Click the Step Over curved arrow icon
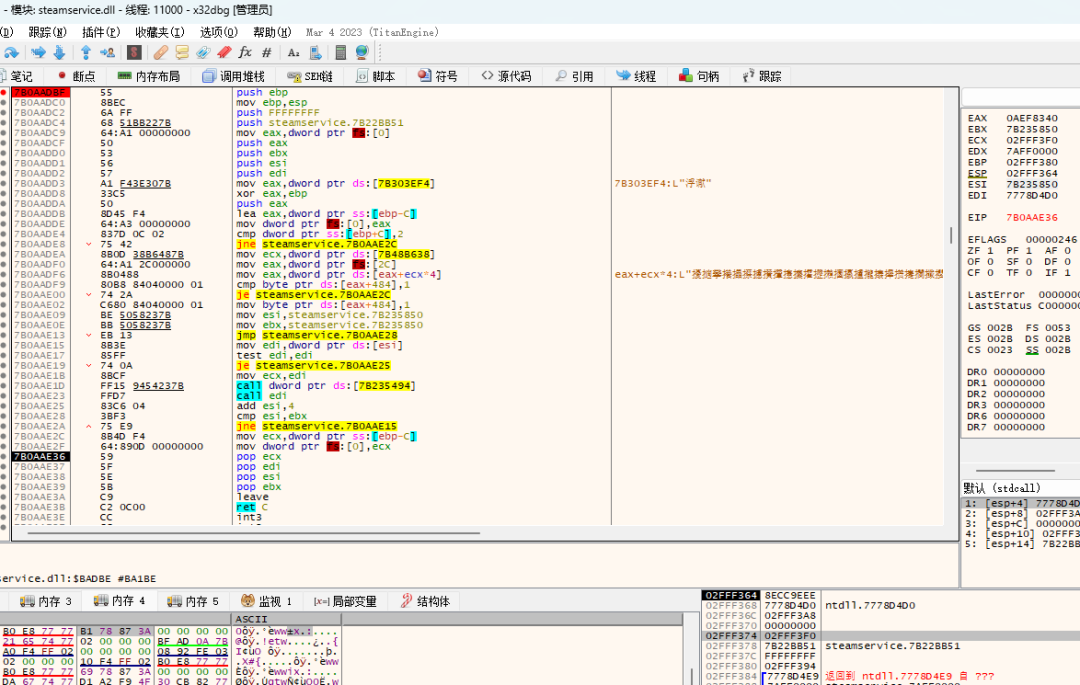 [11, 52]
